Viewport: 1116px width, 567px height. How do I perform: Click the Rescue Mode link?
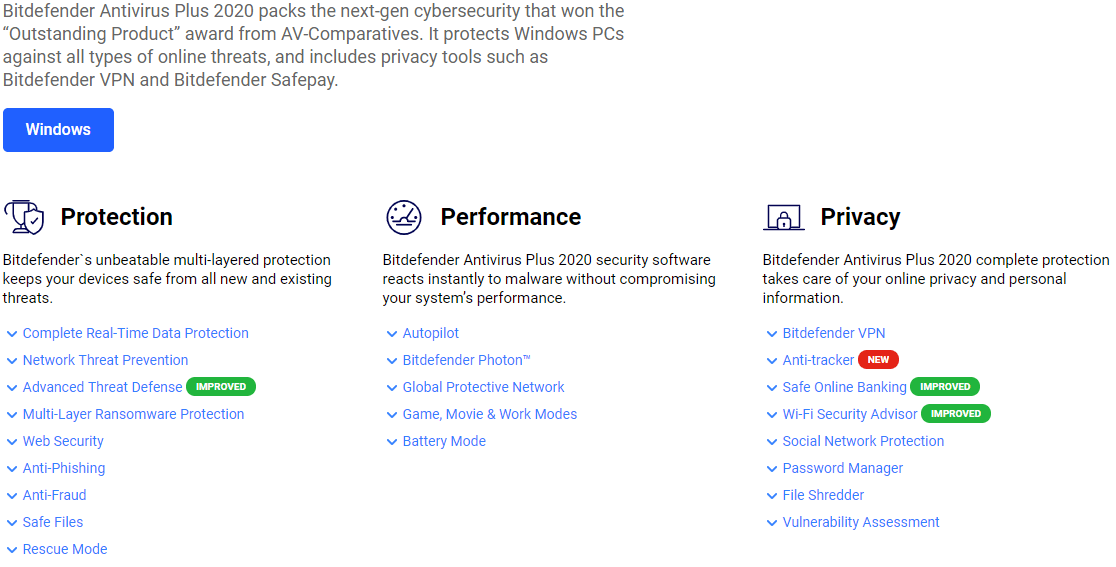[65, 549]
